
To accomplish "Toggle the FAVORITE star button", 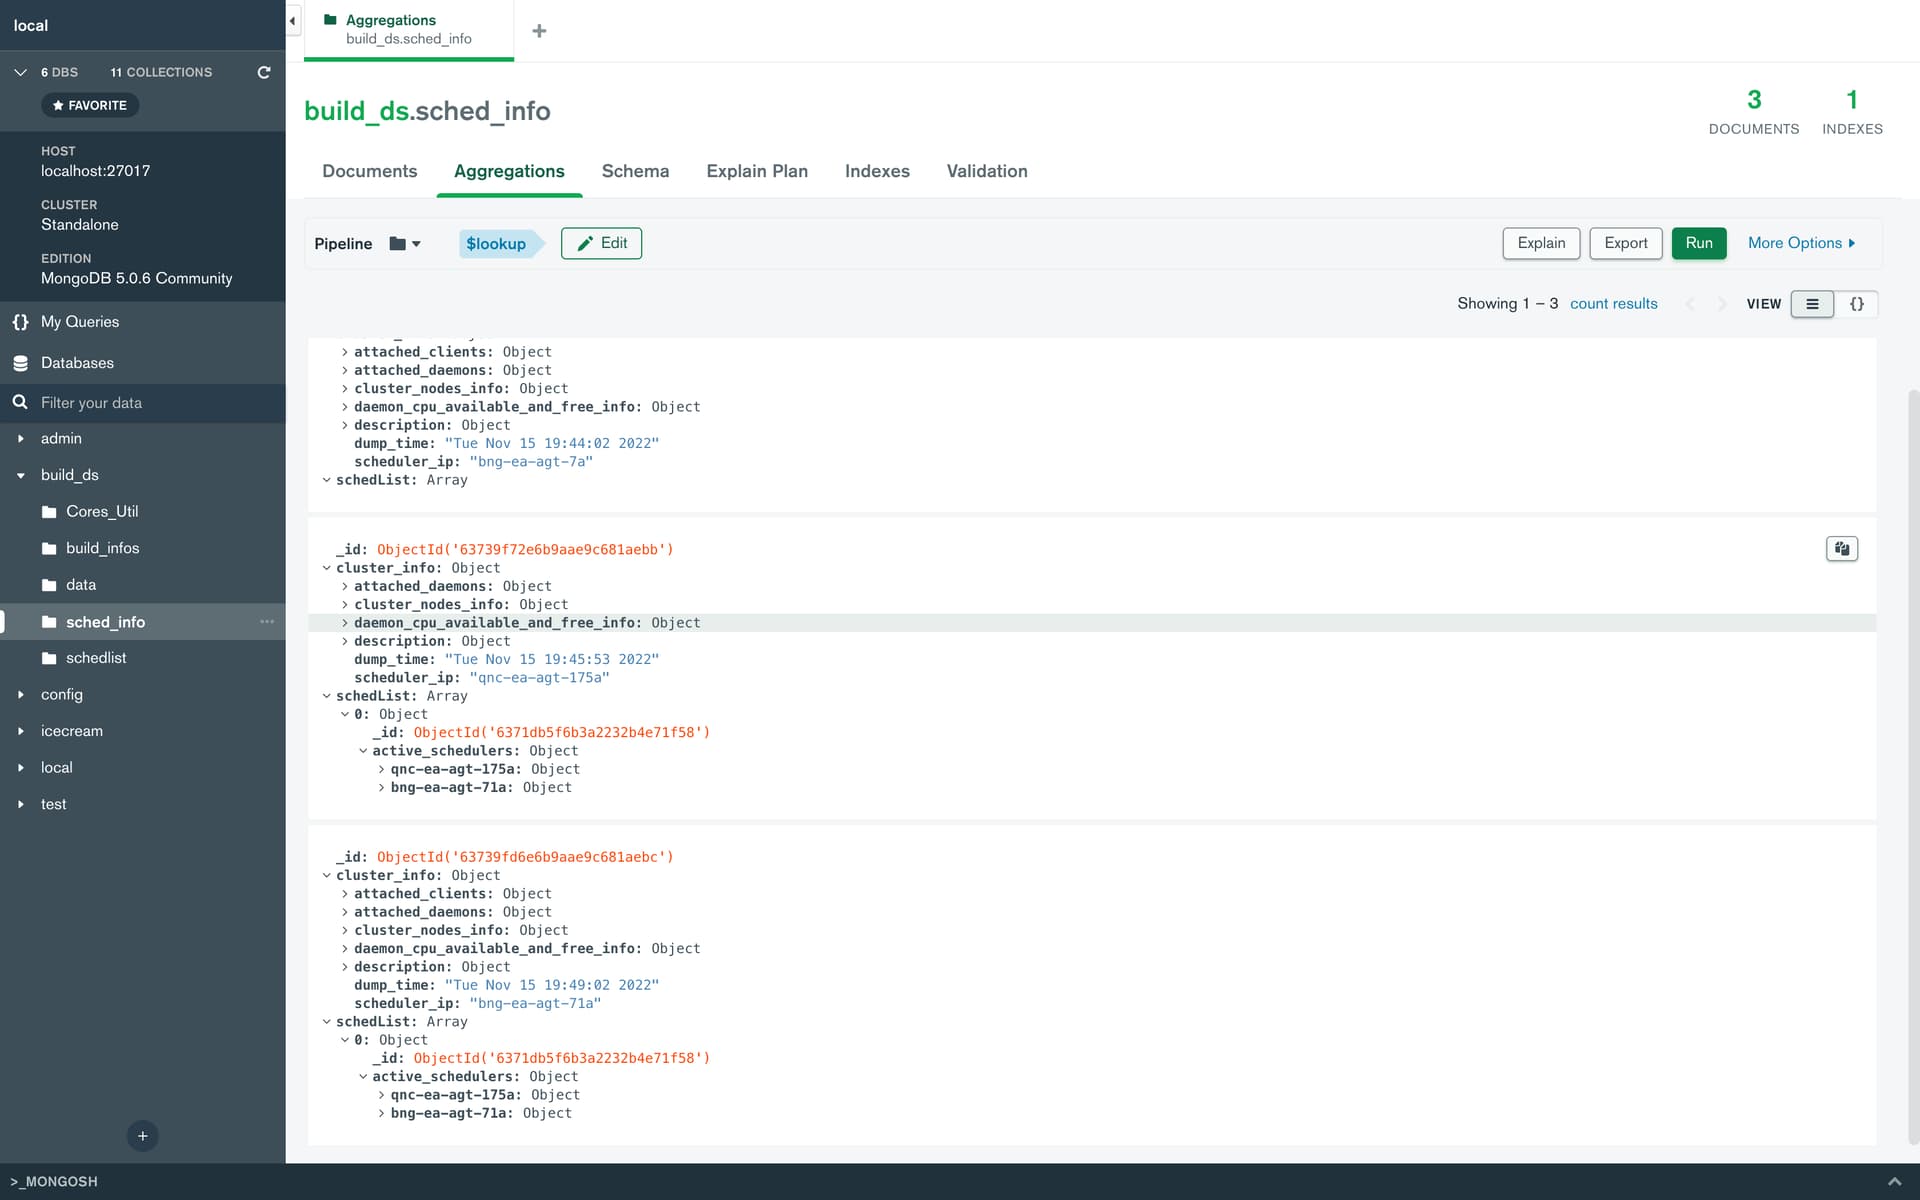I will 90,105.
